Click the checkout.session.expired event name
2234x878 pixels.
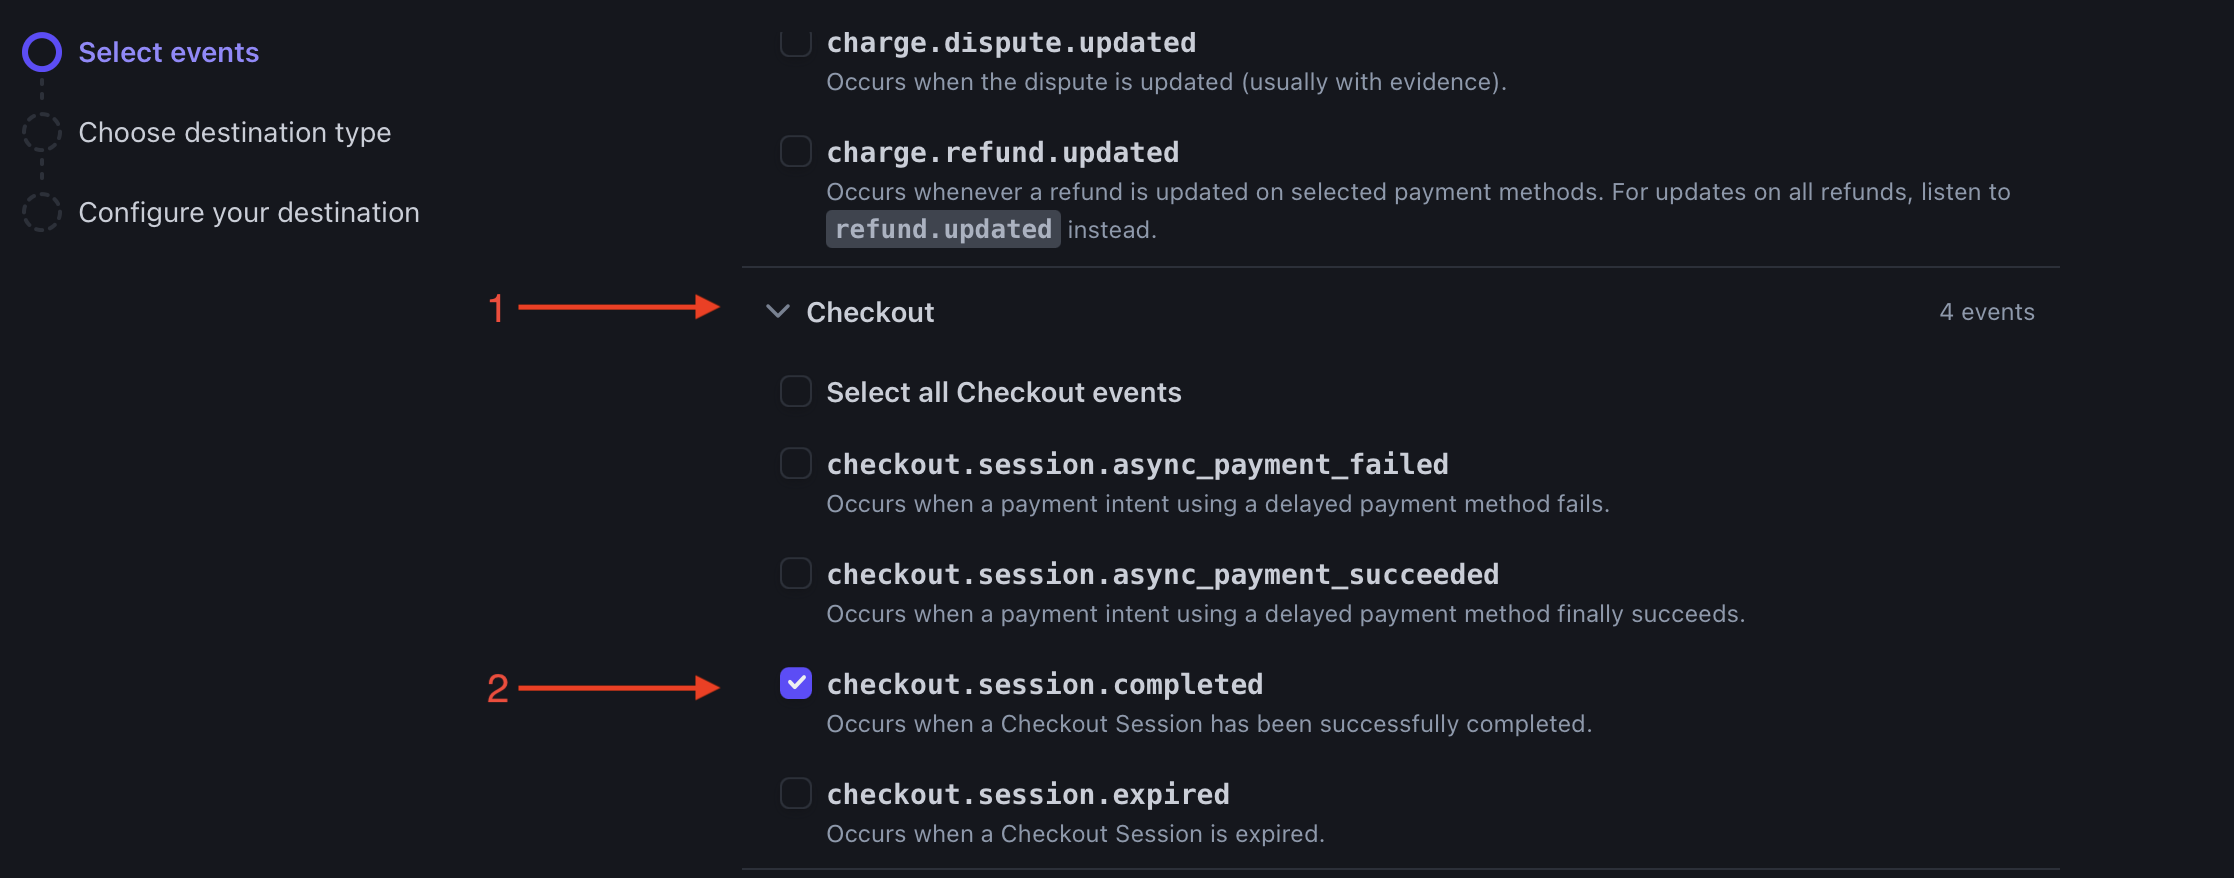[1027, 794]
